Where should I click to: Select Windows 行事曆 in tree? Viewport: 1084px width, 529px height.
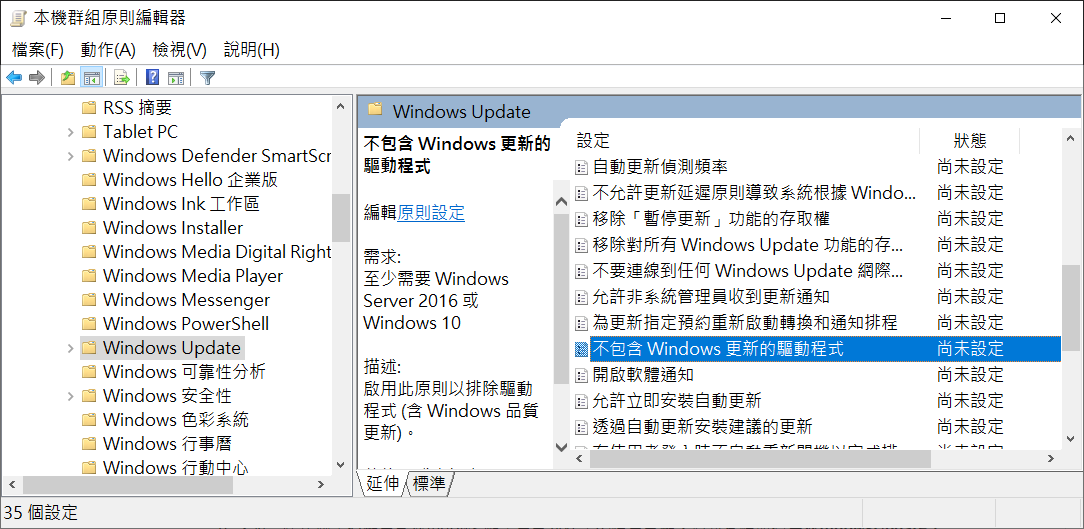167,444
